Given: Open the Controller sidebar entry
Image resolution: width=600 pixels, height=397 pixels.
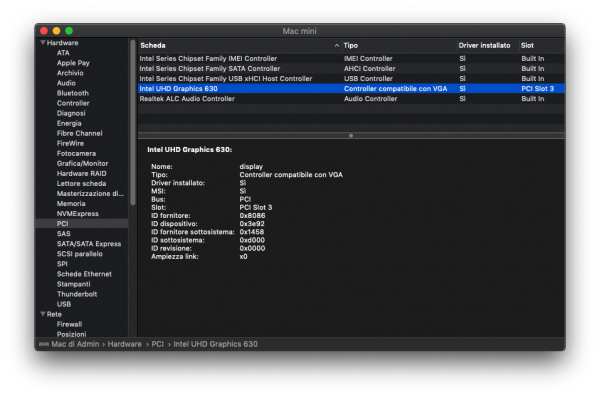Looking at the screenshot, I should click(73, 103).
